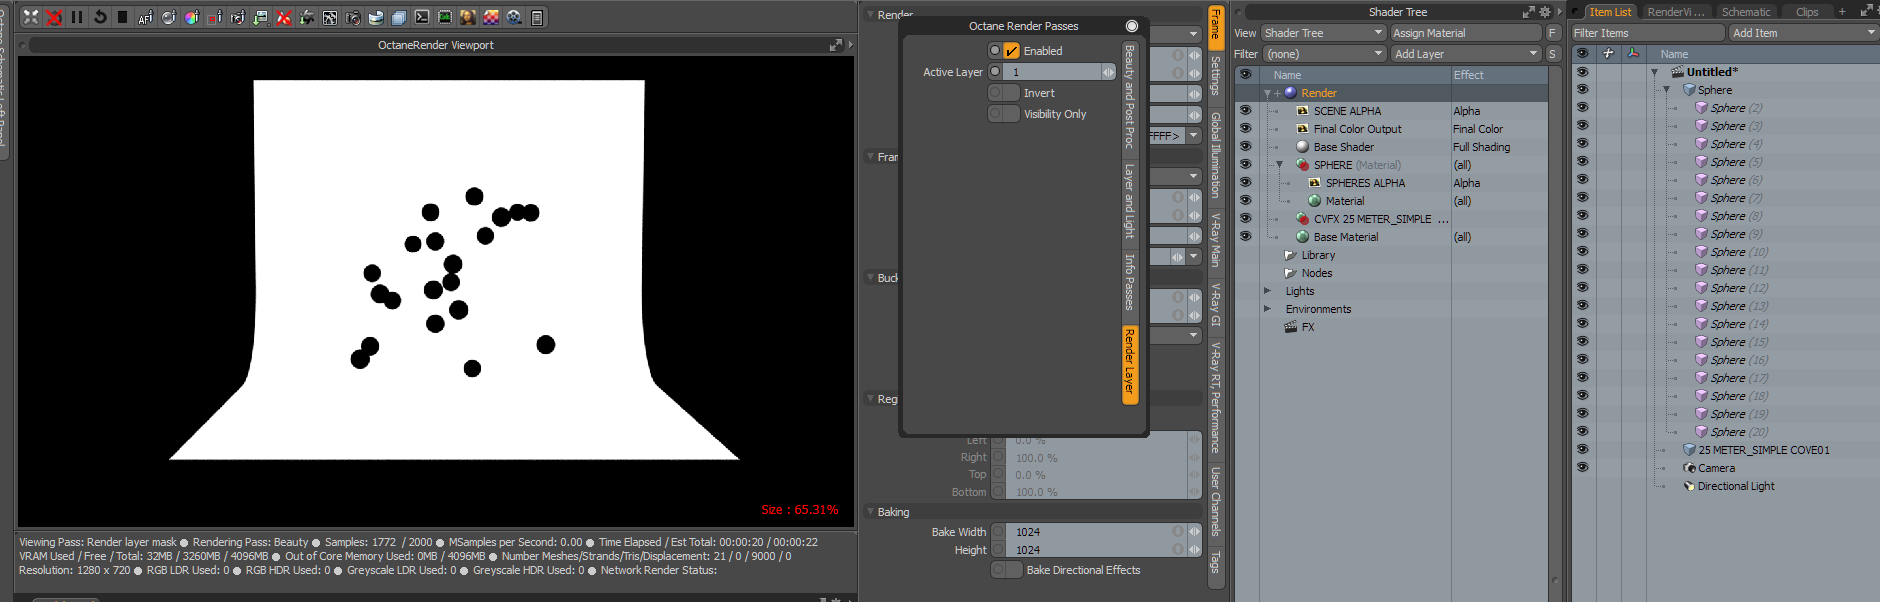
Task: Switch to the RenderVi... tab
Action: [x=1675, y=12]
